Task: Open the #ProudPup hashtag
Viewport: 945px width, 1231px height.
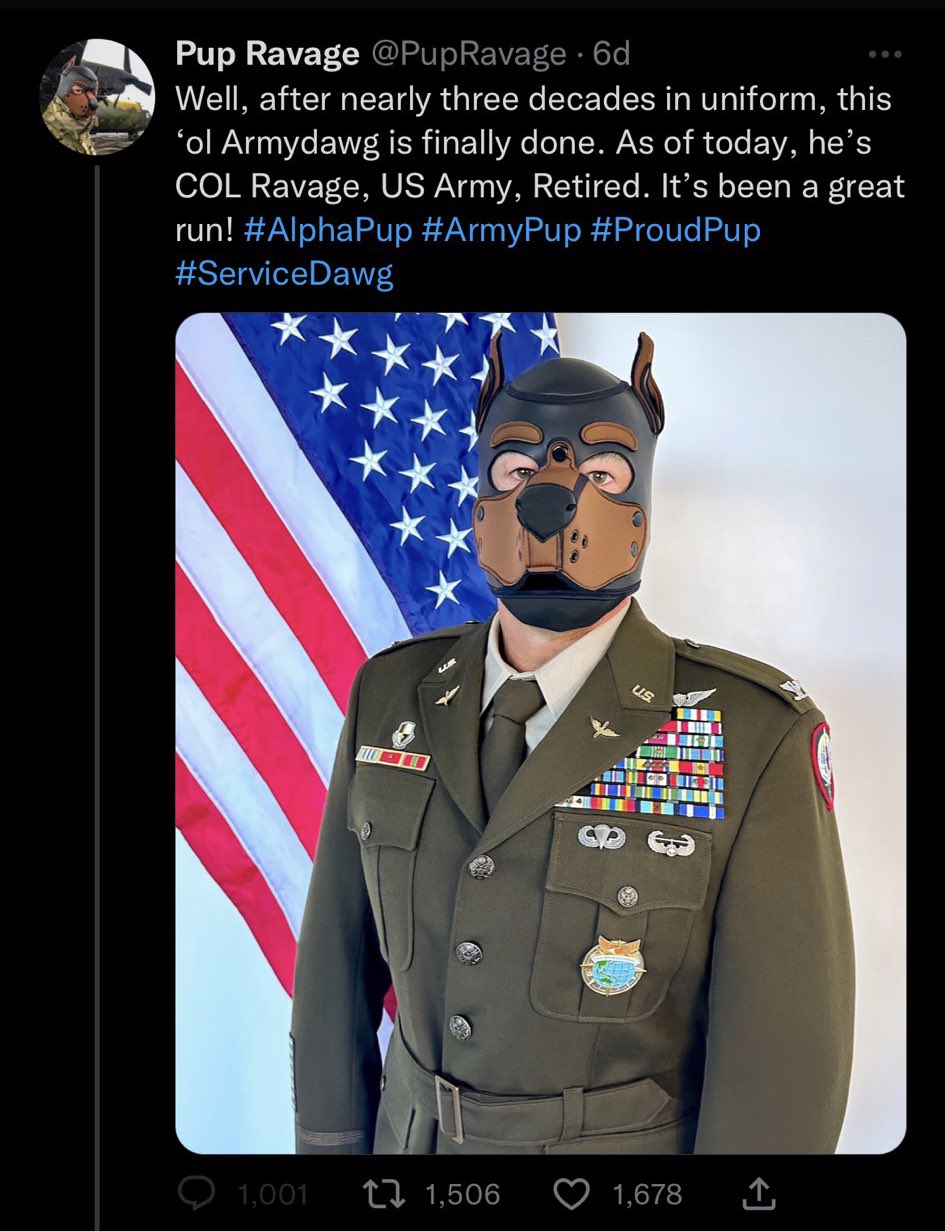Action: (676, 231)
